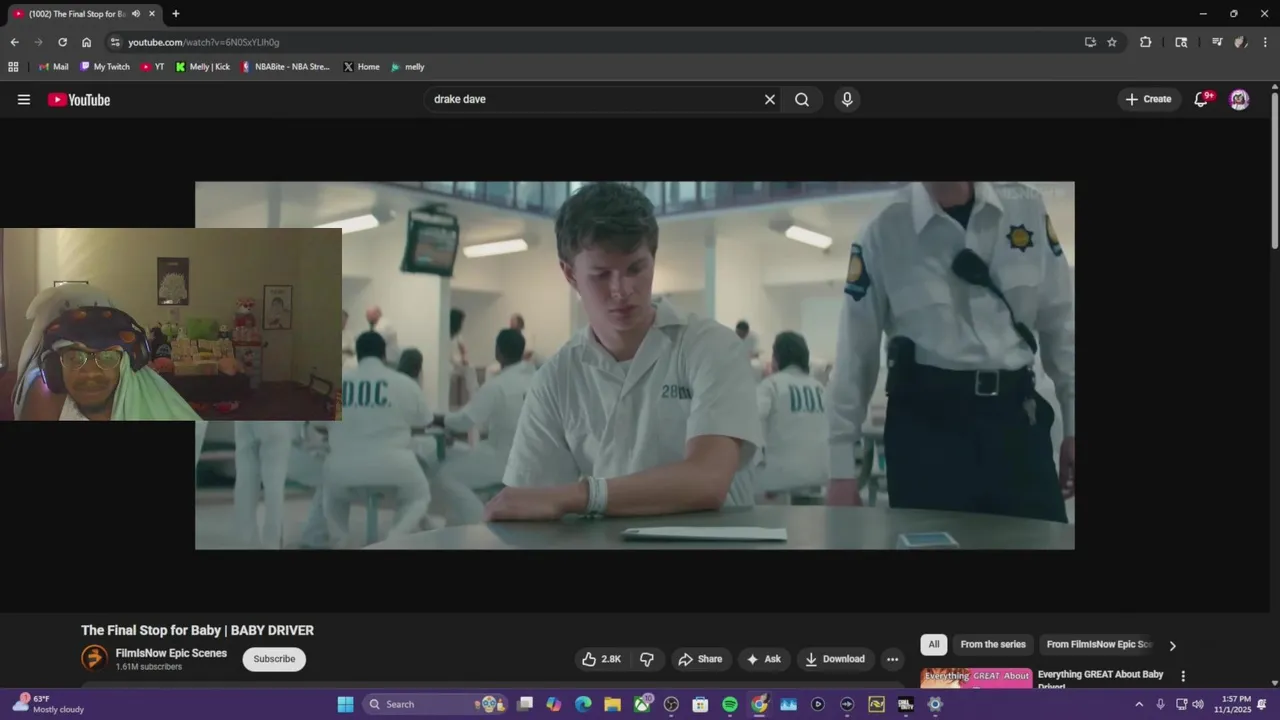Download the video
Image resolution: width=1280 pixels, height=720 pixels.
[835, 659]
